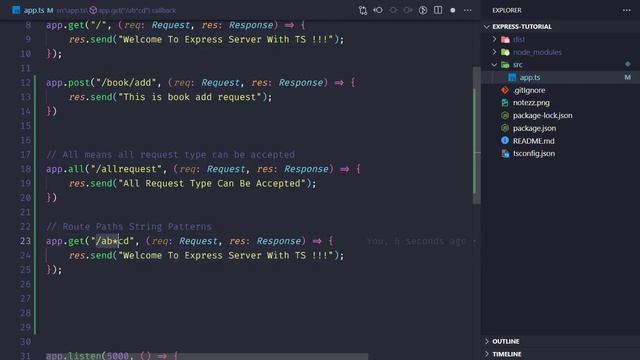640x360 pixels.
Task: Click the app.get callback breadcrumb
Action: 137,10
